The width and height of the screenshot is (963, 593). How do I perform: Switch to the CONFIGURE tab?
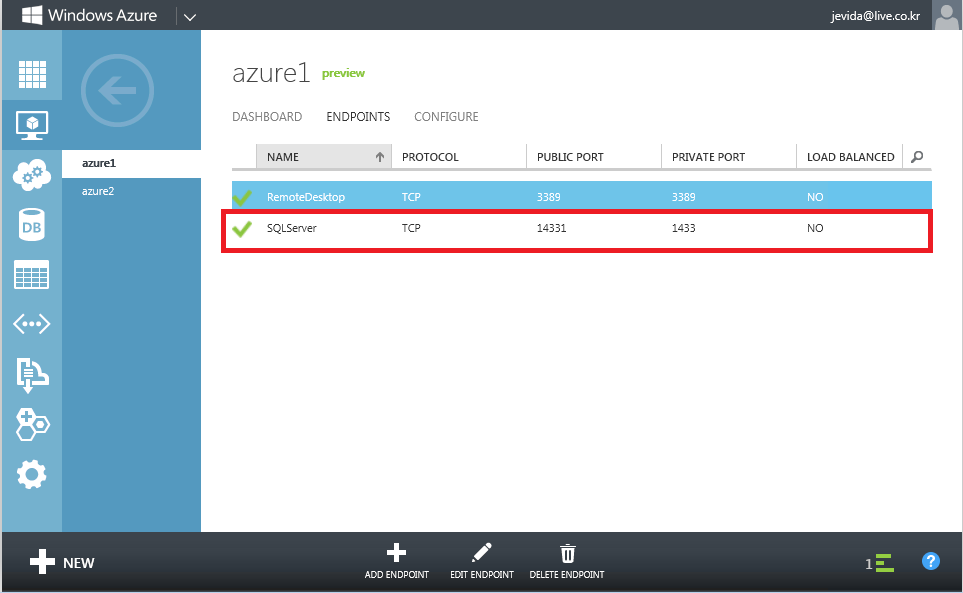446,117
